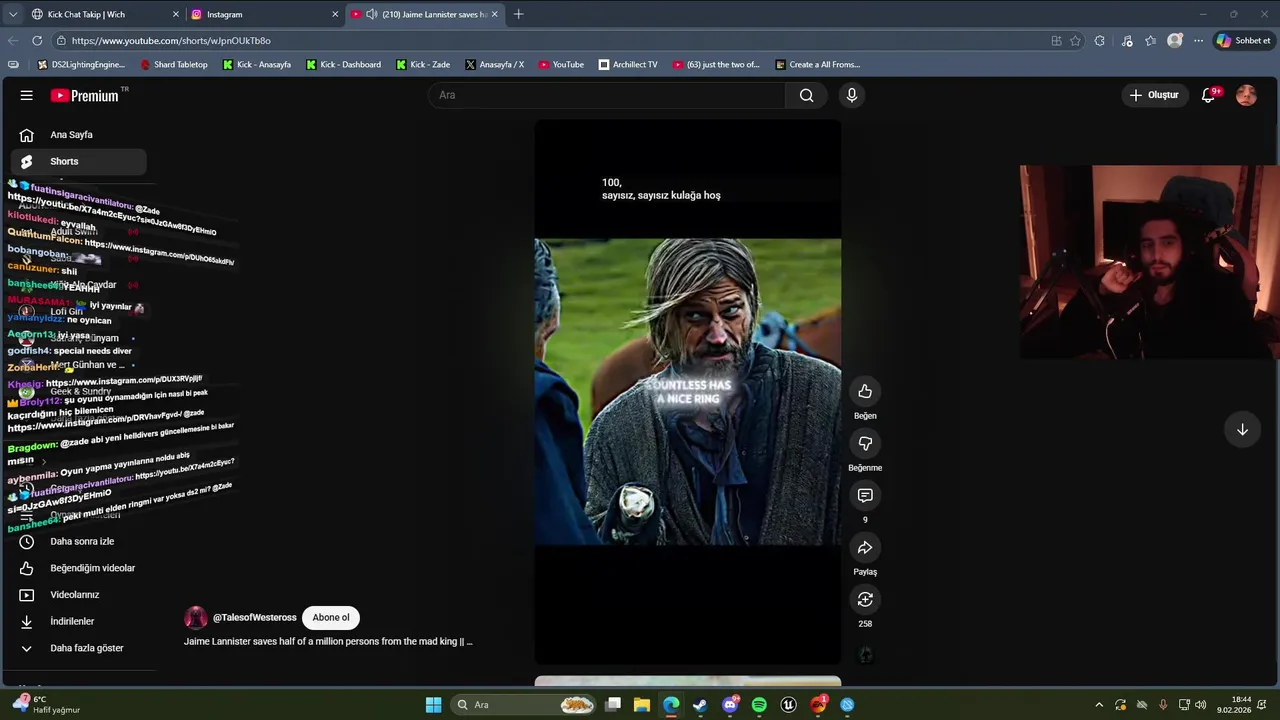Select Shorts in the sidebar
Viewport: 1280px width, 720px height.
coord(80,161)
